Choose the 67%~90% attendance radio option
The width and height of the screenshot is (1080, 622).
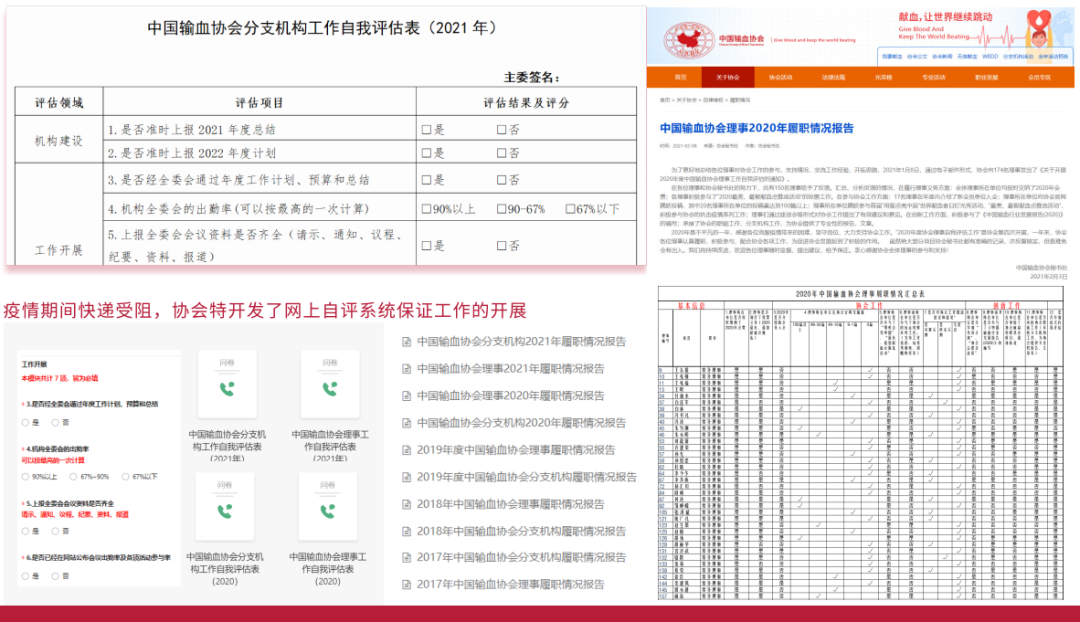click(75, 477)
